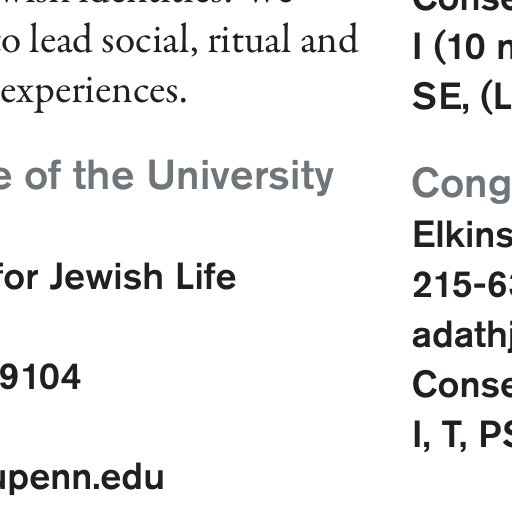This screenshot has height=512, width=512.
Task: Click the word 'lead' in serif paragraph
Action: tap(61, 38)
